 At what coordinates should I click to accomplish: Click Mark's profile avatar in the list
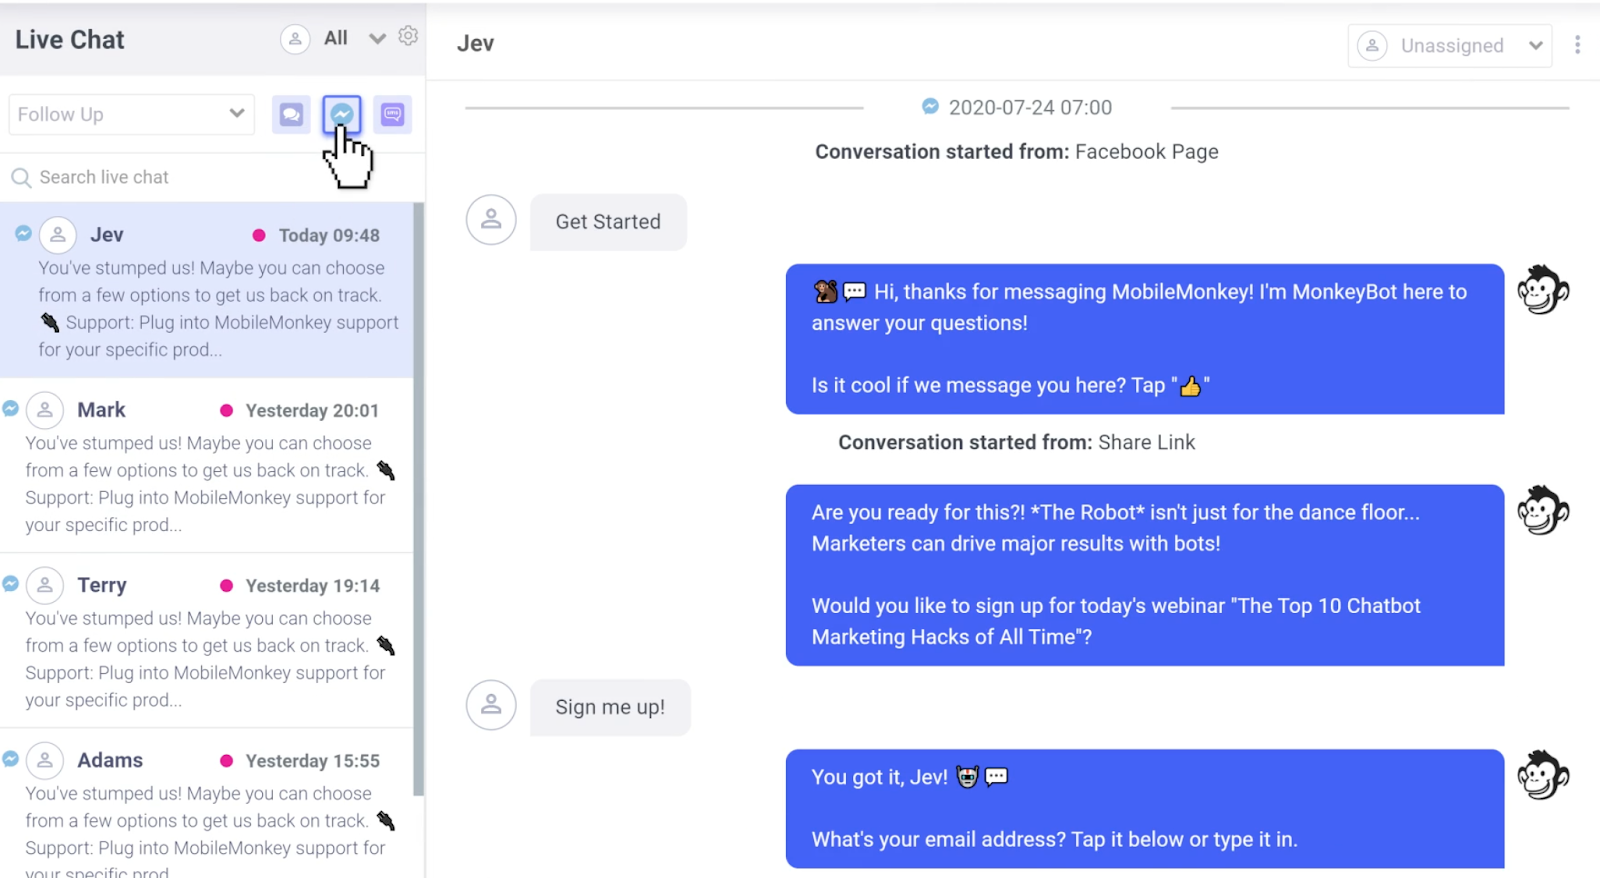pos(45,410)
